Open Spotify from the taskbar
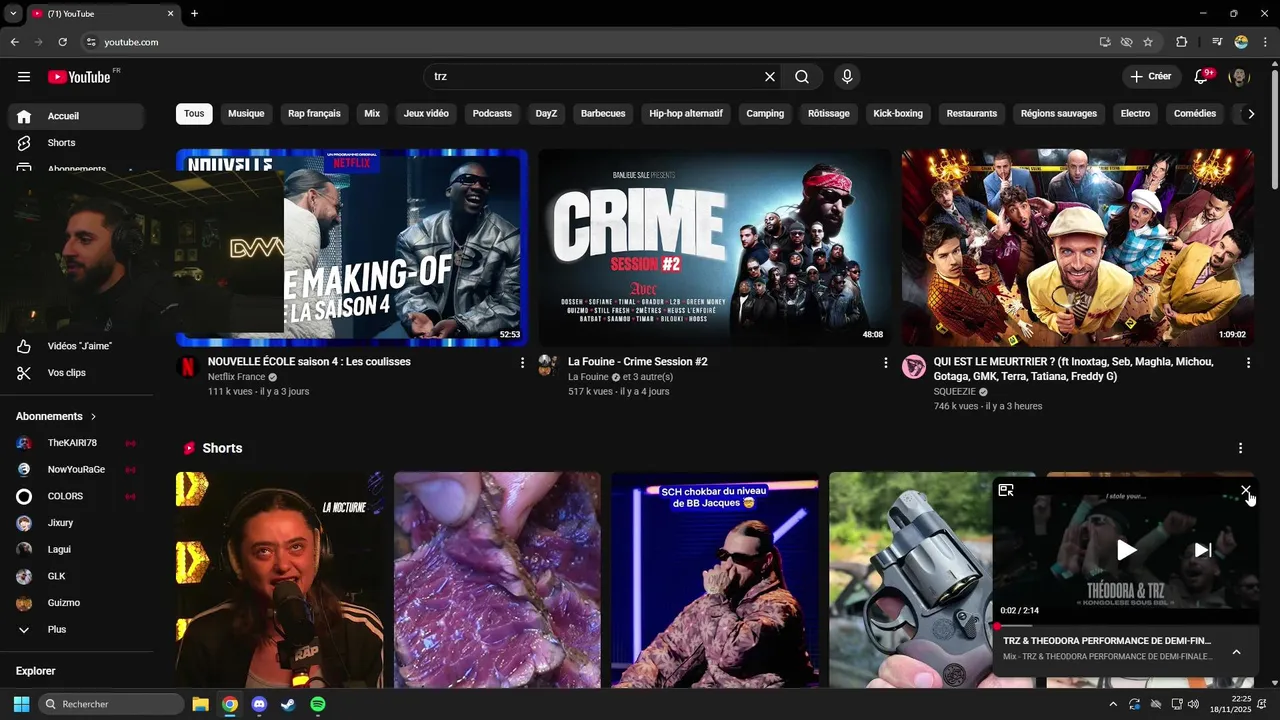This screenshot has width=1280, height=720. pyautogui.click(x=318, y=704)
